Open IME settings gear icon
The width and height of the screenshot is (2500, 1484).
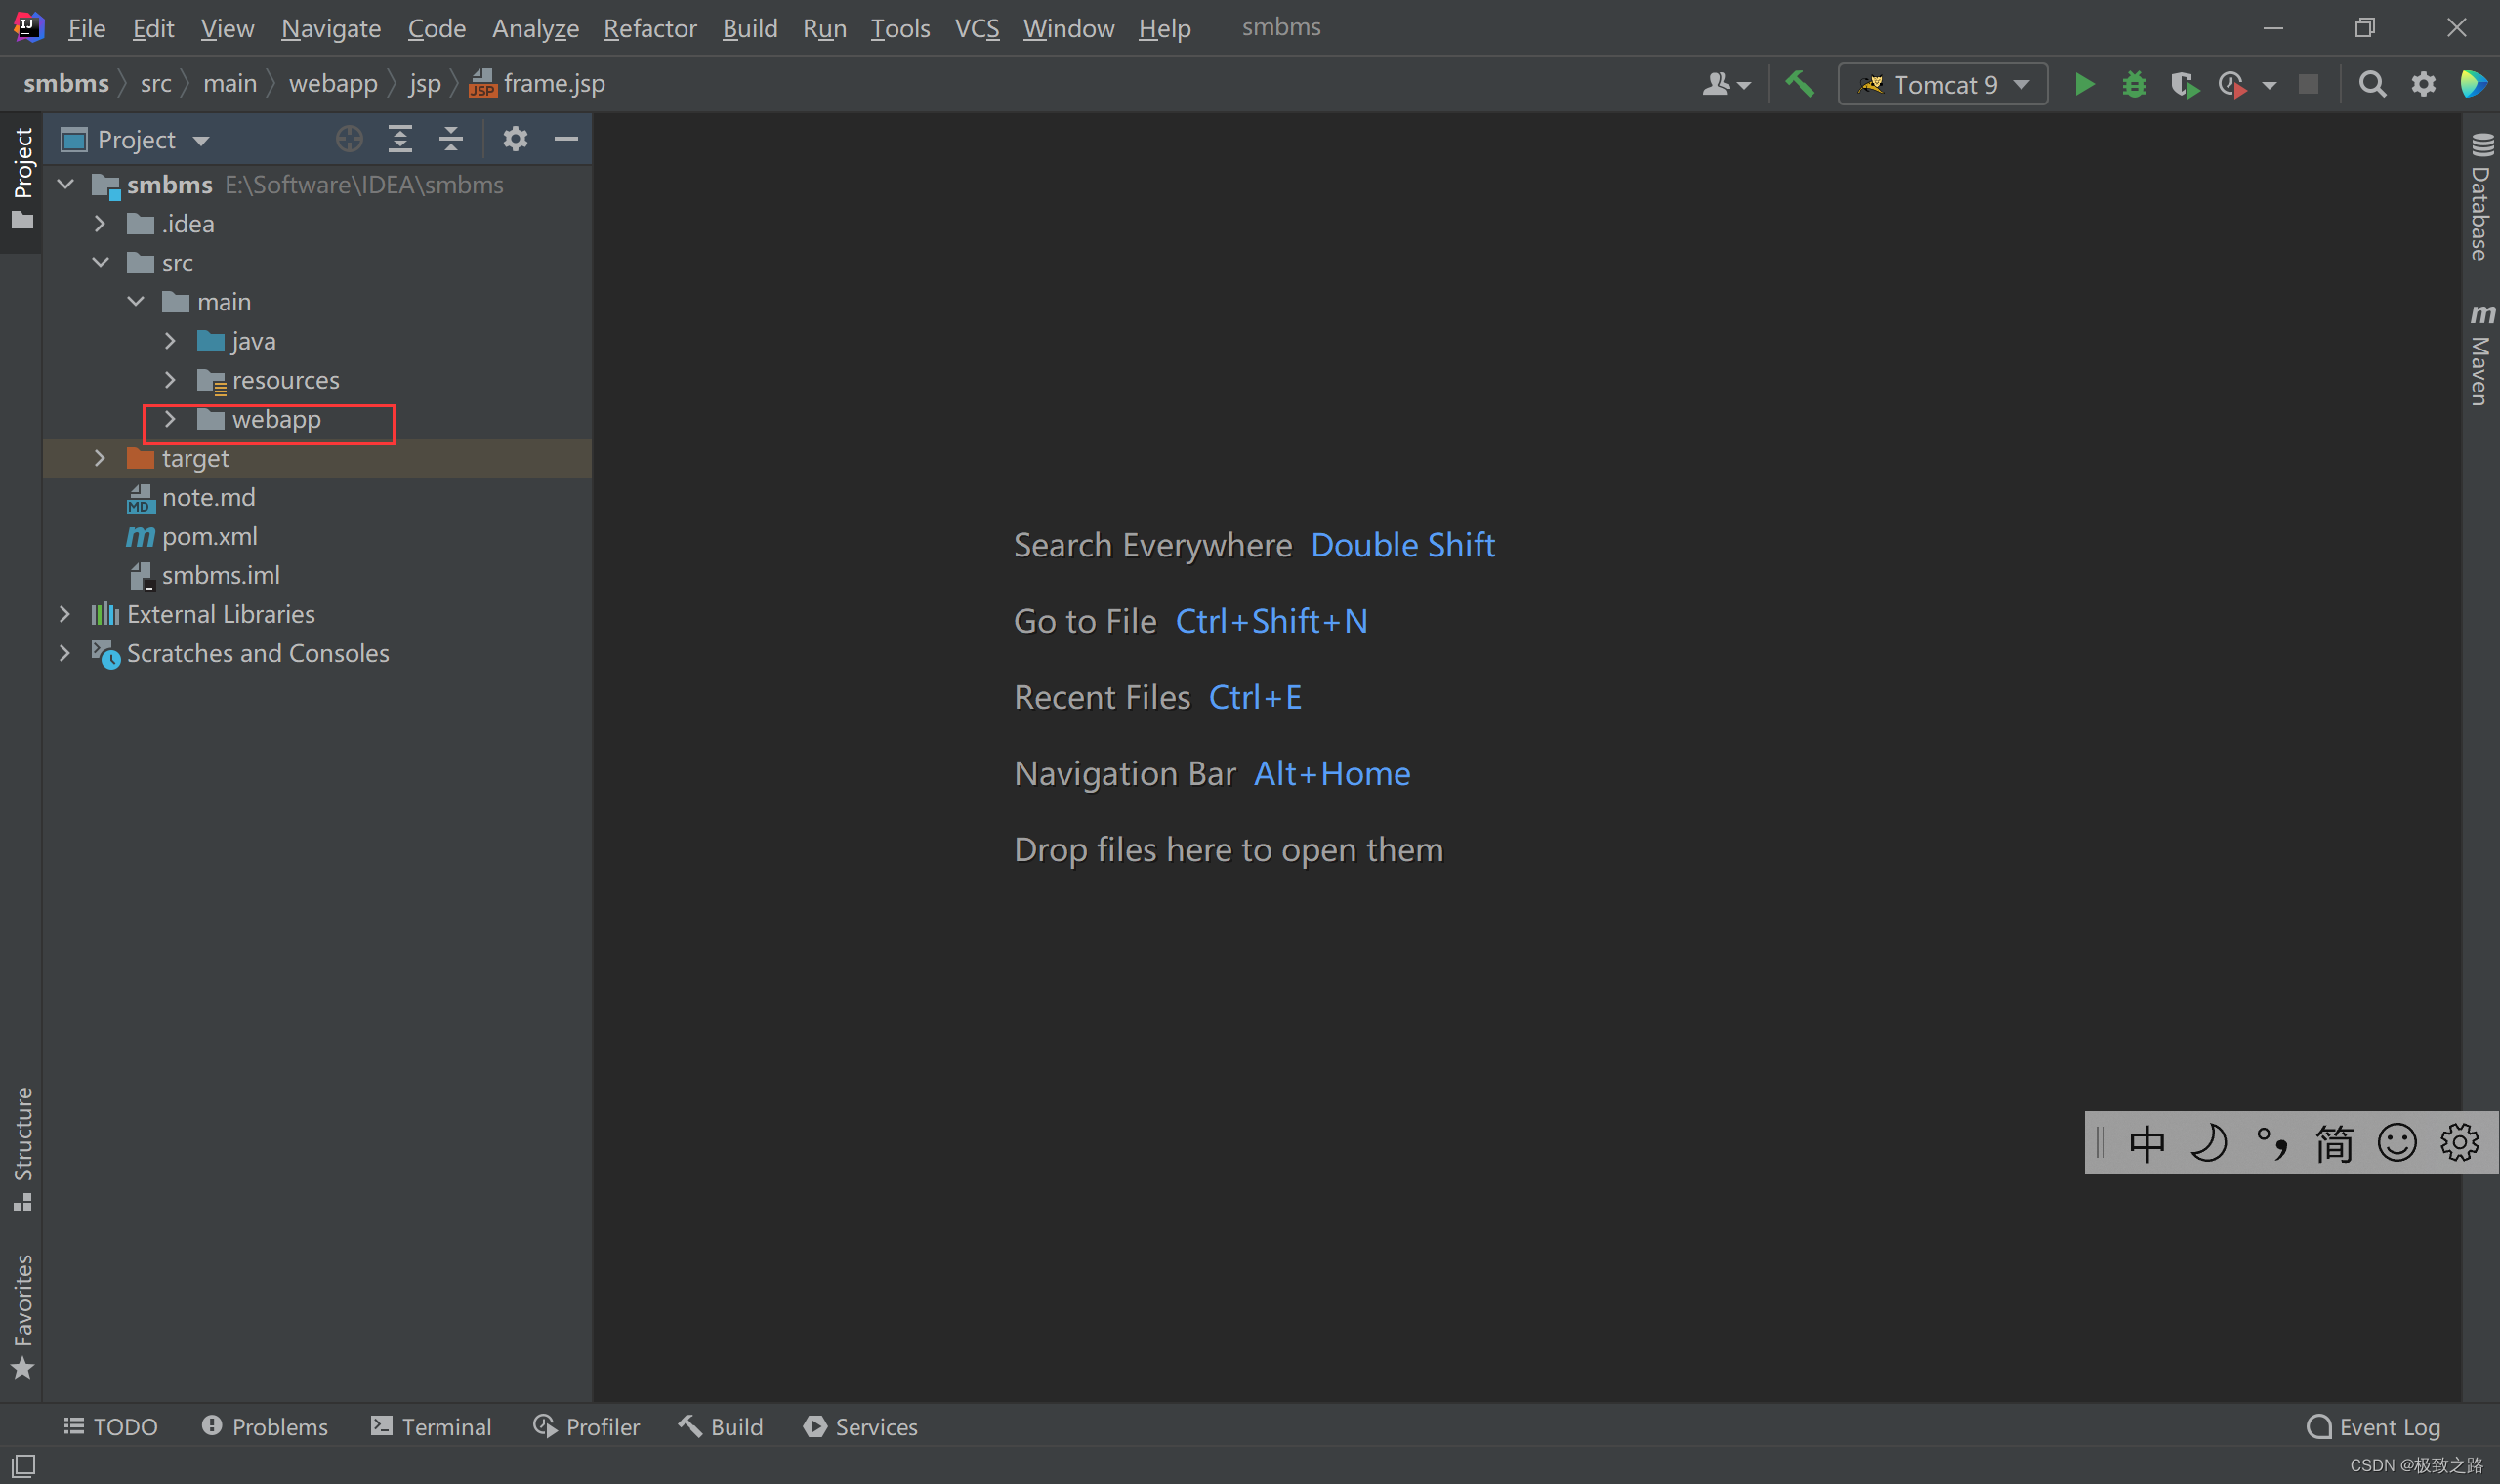tap(2459, 1143)
